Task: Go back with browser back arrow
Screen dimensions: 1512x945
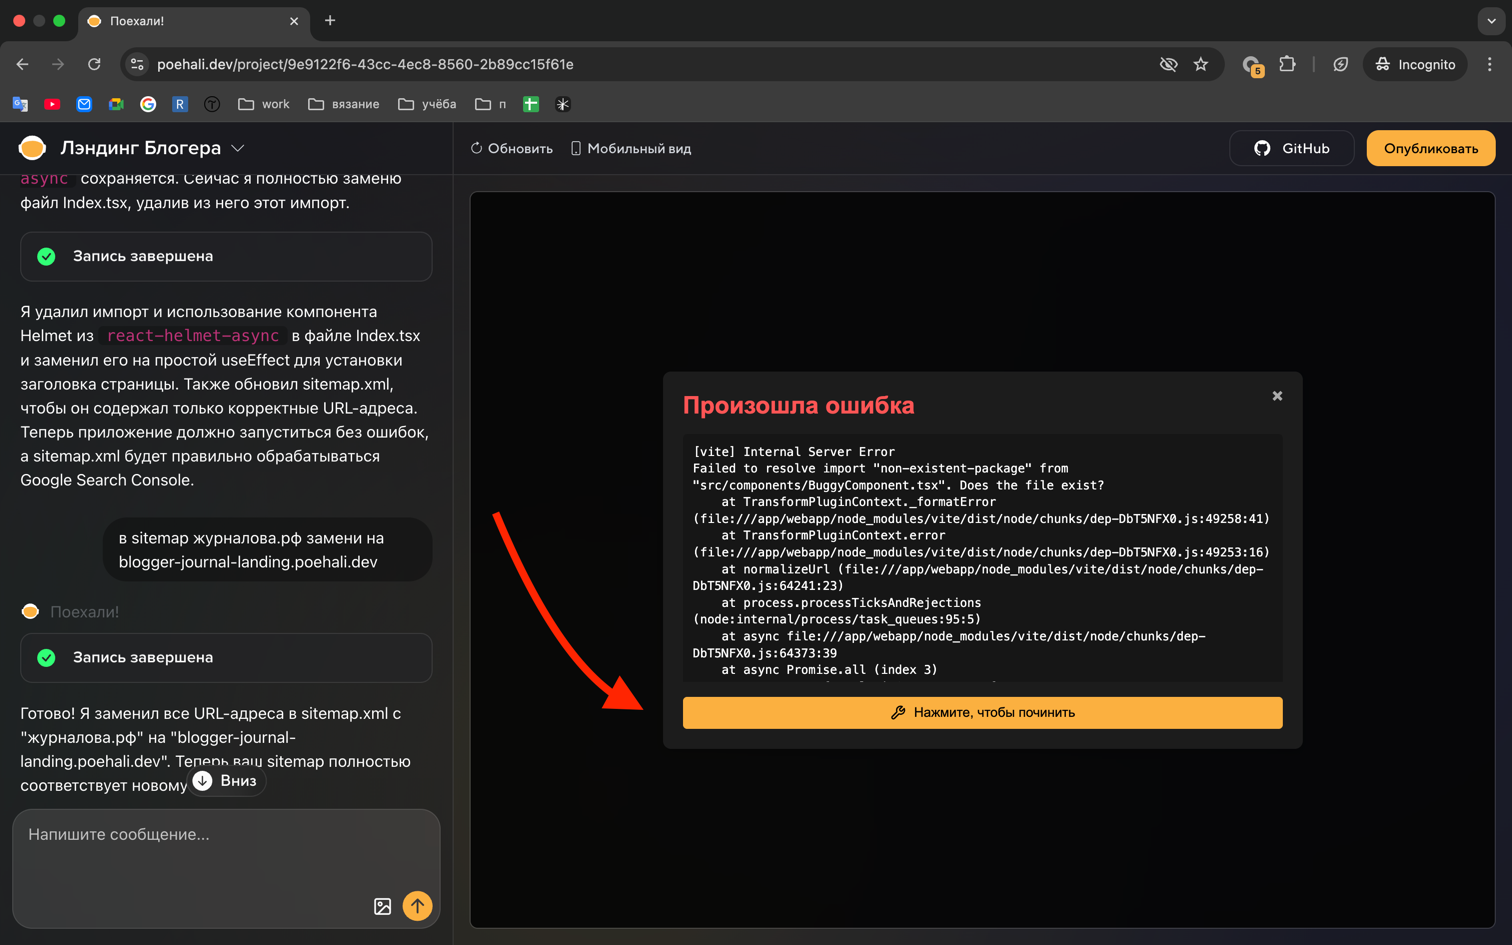Action: pos(22,64)
